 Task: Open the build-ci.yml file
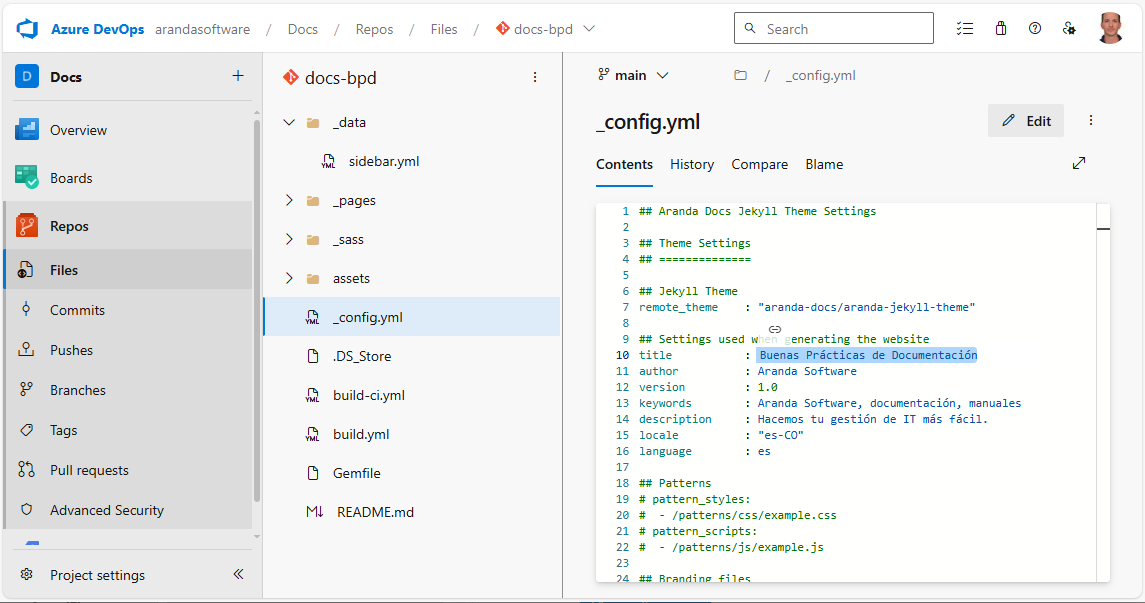368,395
